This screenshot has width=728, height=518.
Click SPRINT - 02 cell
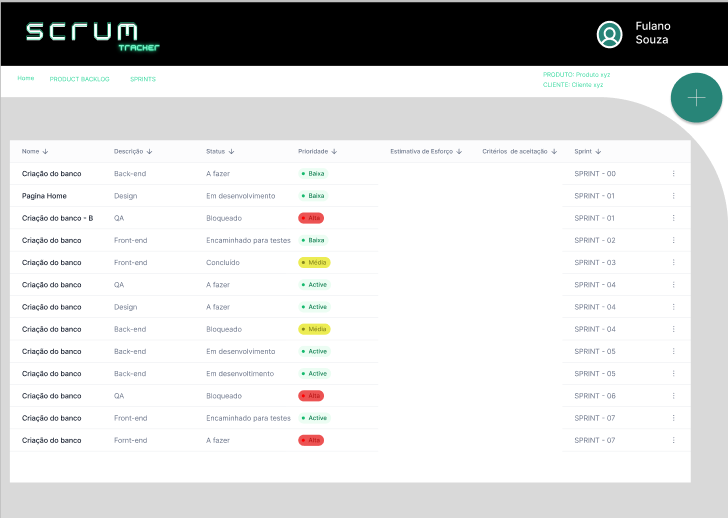coord(595,240)
